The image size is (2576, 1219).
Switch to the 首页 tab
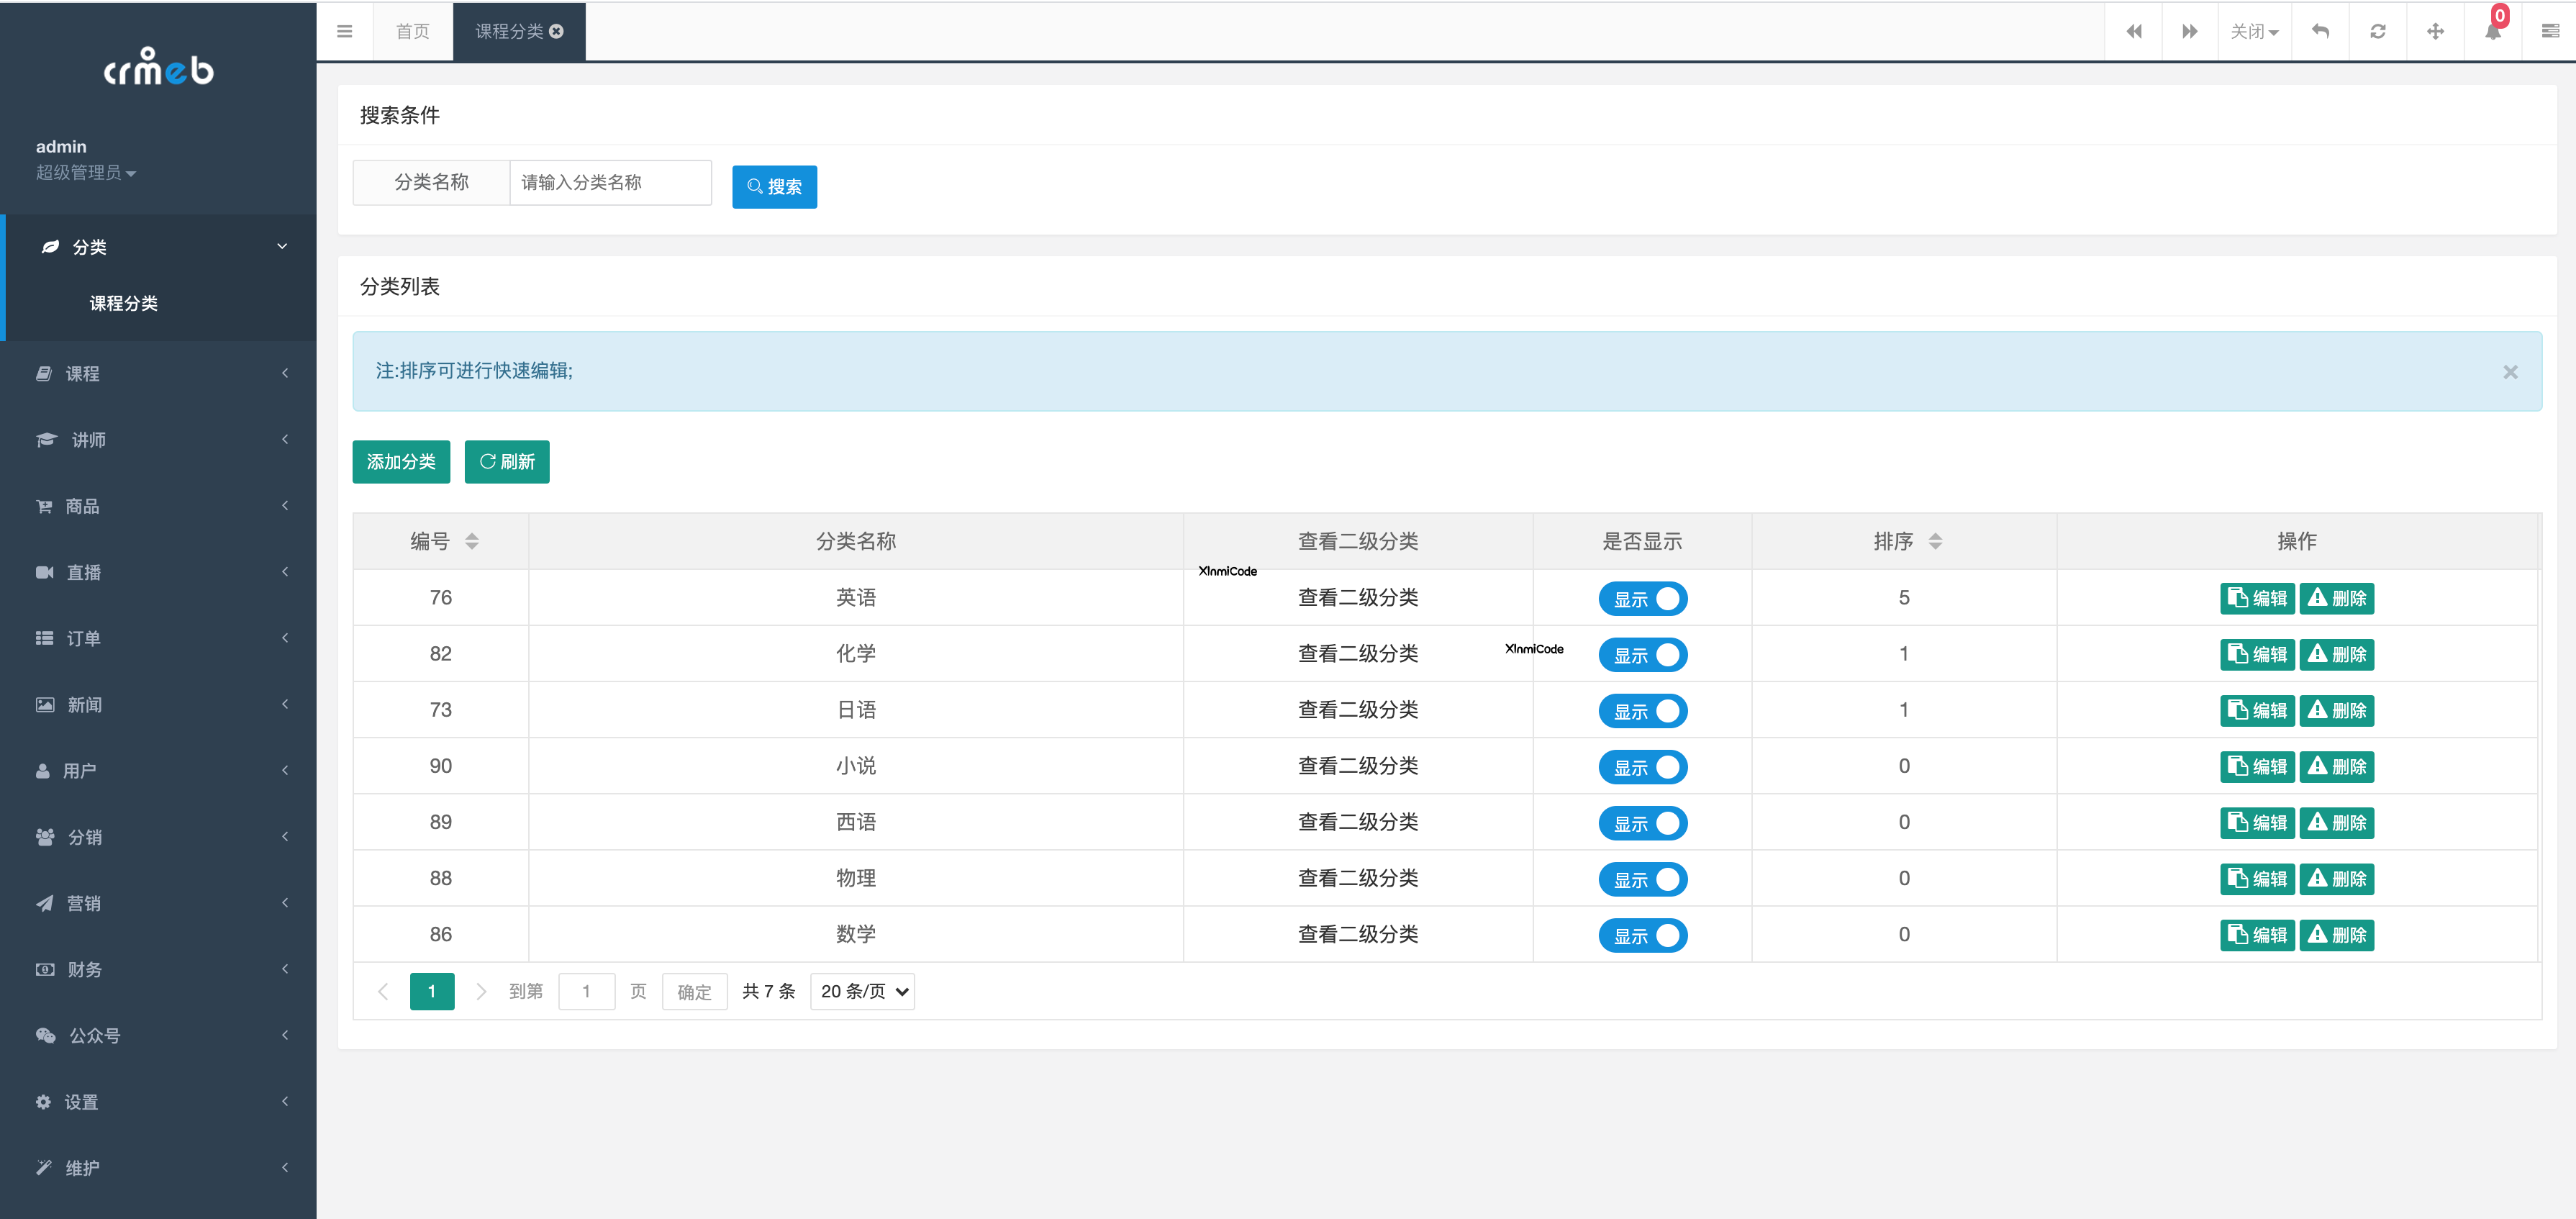pos(412,32)
